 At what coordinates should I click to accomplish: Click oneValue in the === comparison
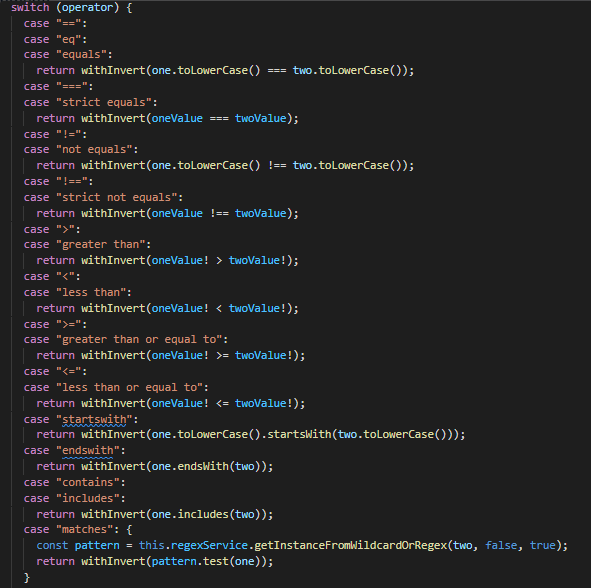click(x=178, y=118)
